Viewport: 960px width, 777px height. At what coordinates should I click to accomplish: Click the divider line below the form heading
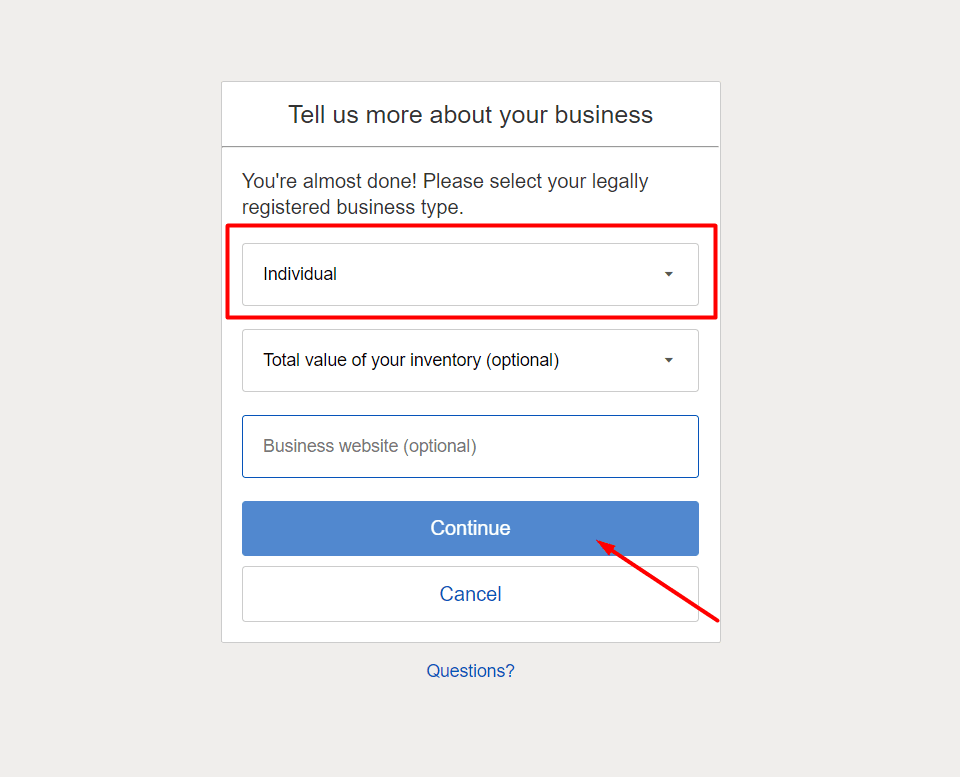tap(470, 146)
